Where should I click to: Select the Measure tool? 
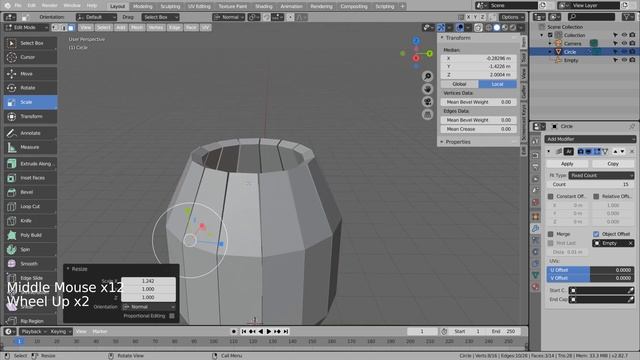[31, 147]
